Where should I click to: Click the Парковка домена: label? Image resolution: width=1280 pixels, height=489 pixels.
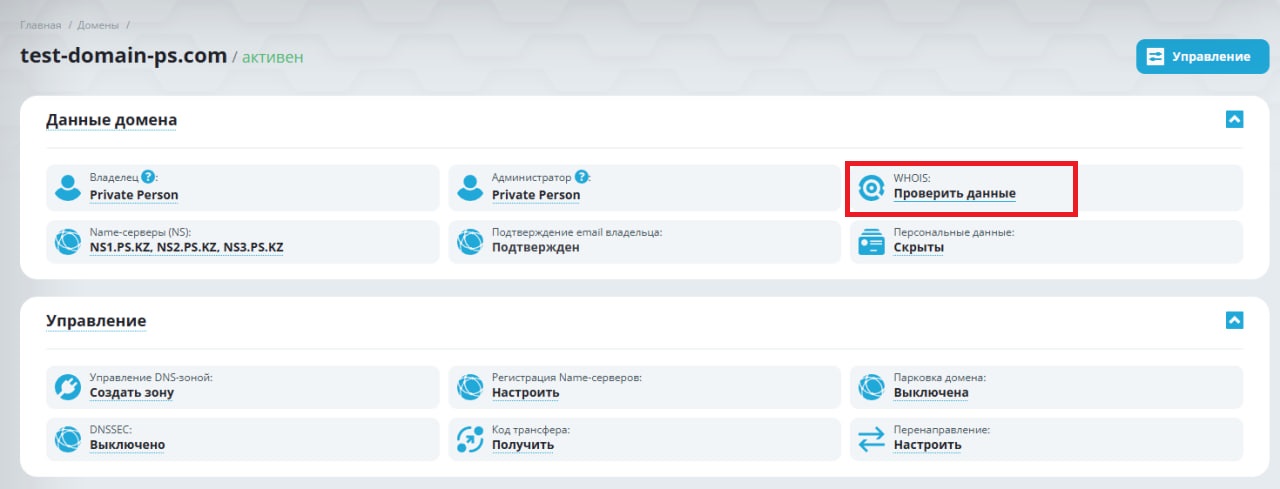[x=940, y=378]
